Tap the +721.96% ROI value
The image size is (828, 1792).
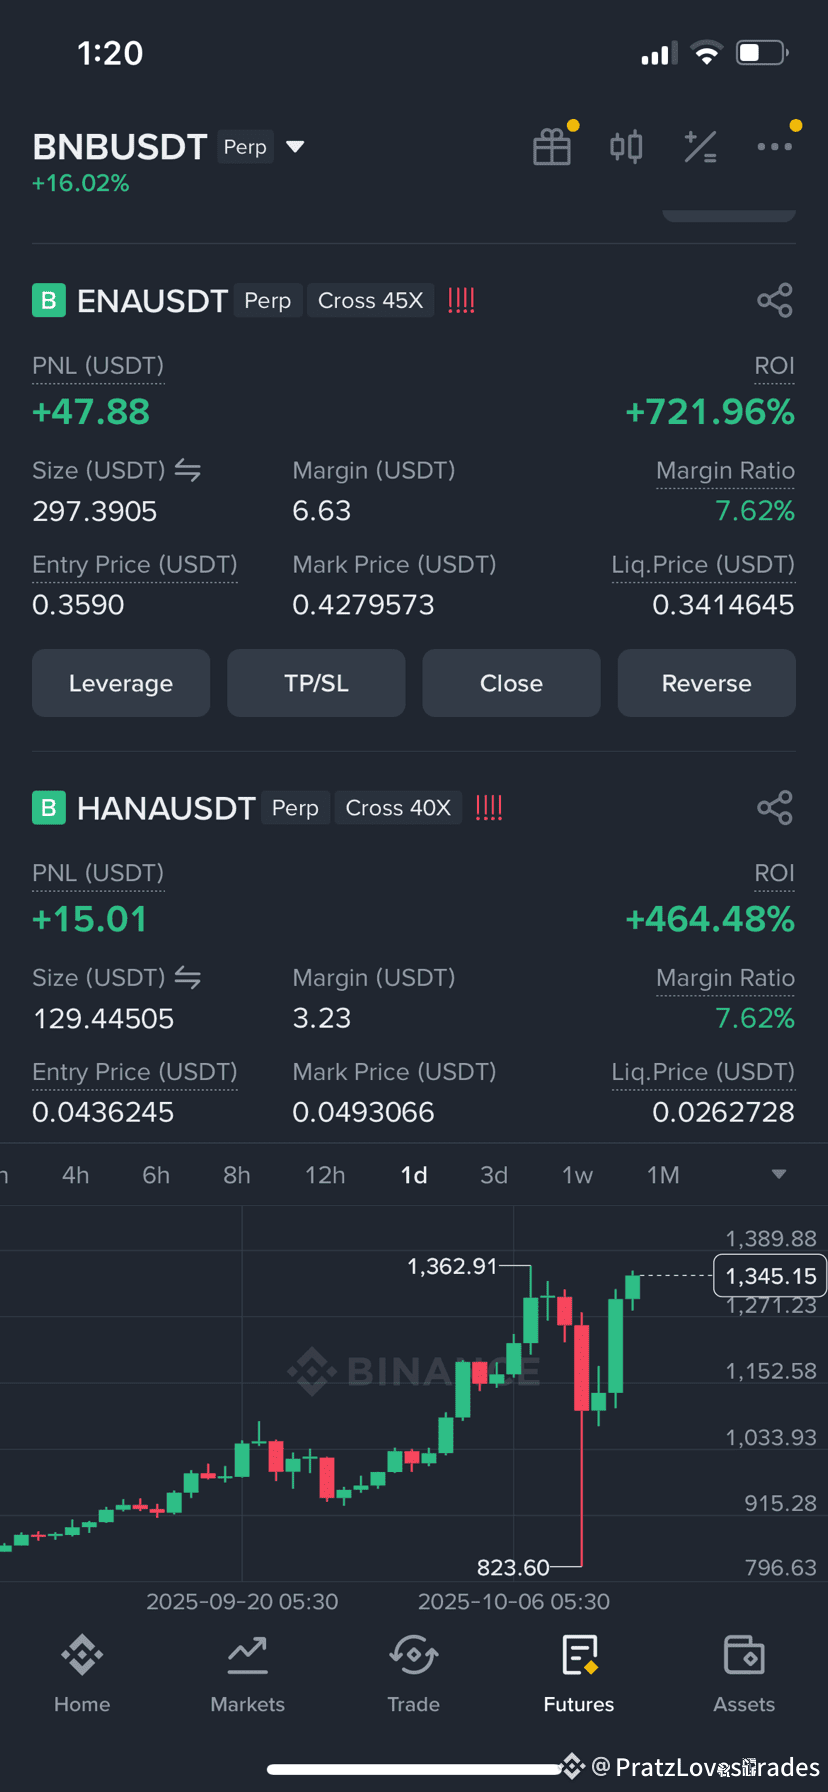click(x=710, y=411)
